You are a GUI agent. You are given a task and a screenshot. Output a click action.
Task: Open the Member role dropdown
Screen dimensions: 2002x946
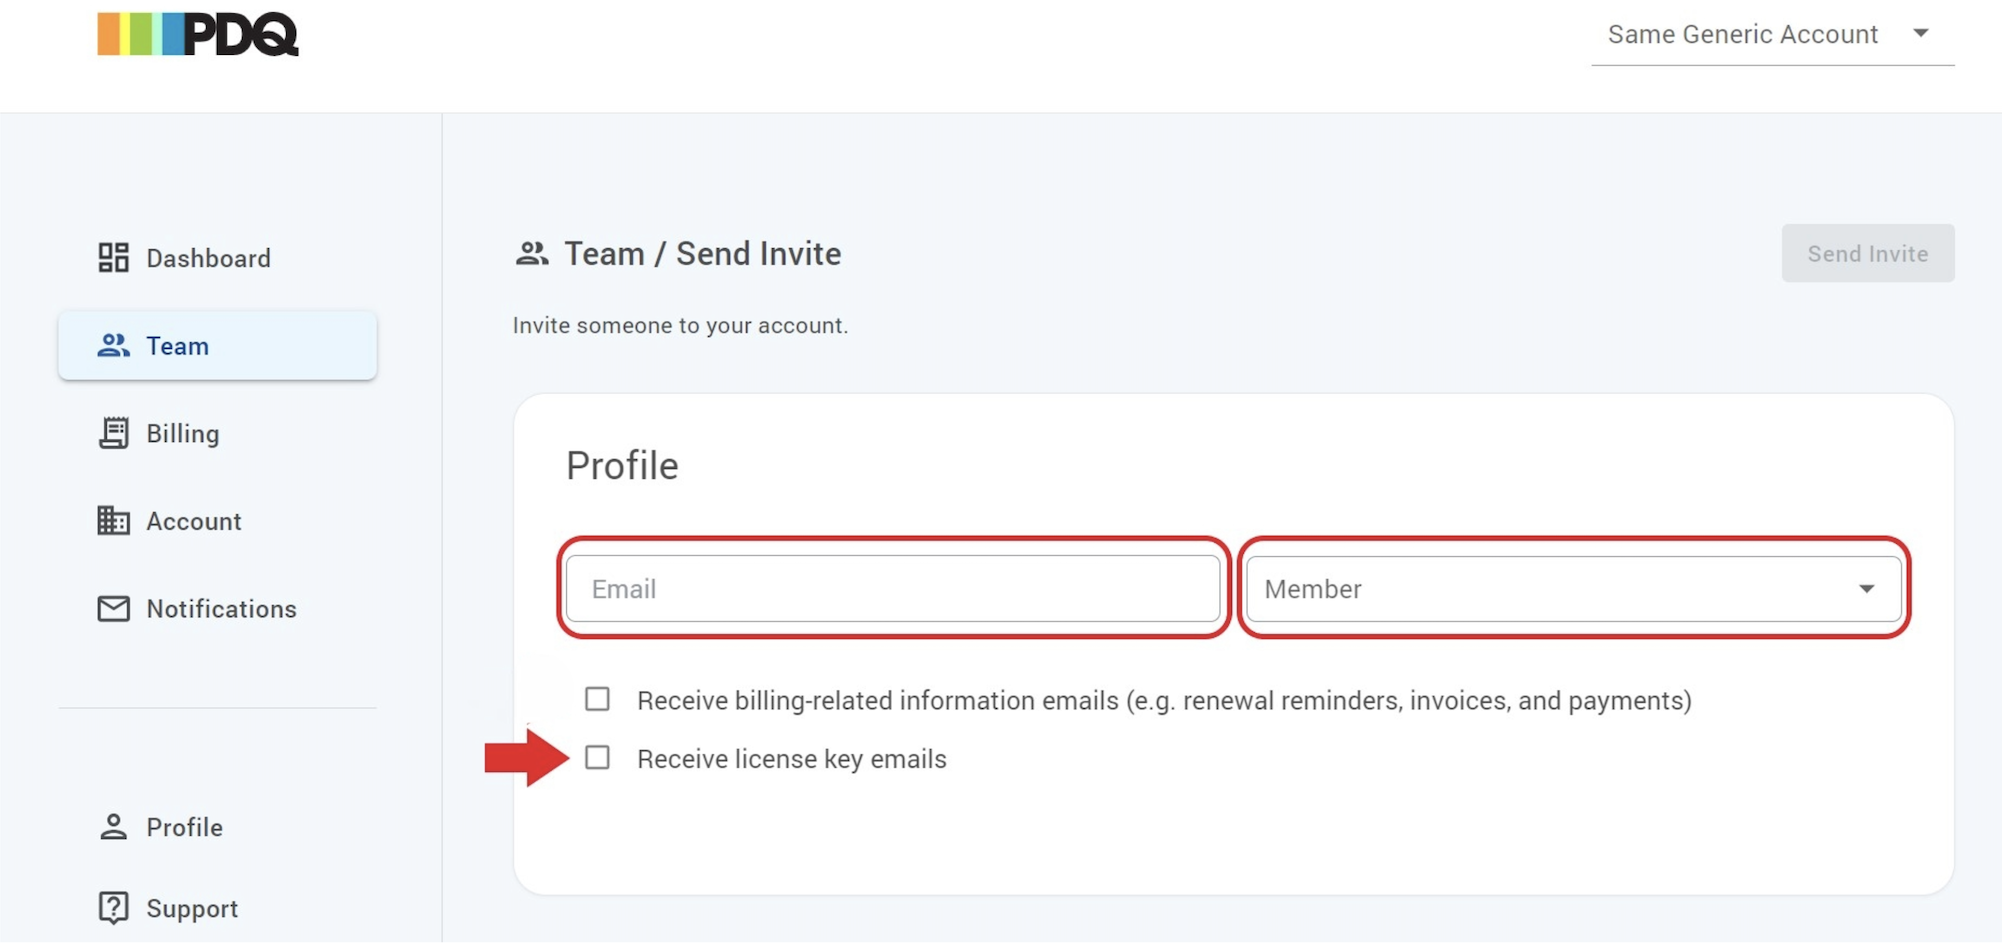pyautogui.click(x=1574, y=589)
